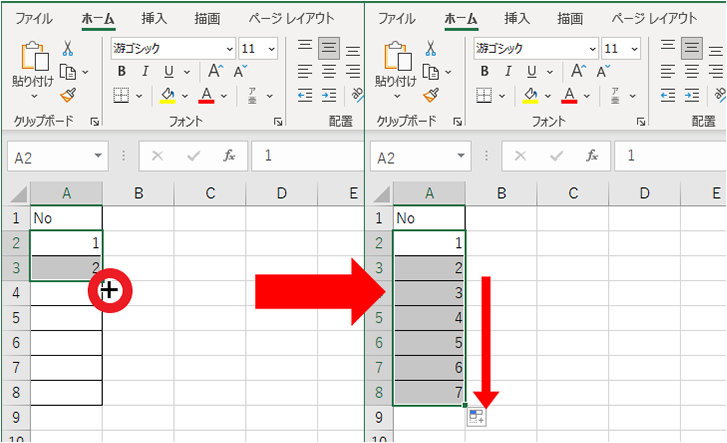Open the ファイル menu in the right window
Screen dimensions: 727x443
397,18
